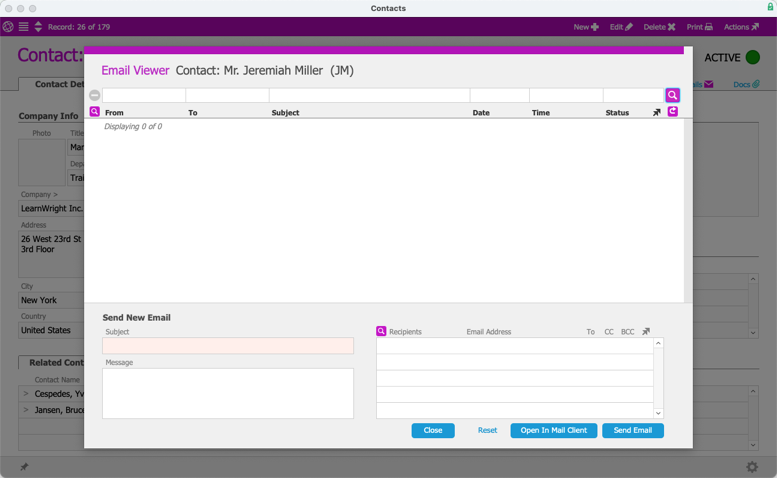Click the From filter field

pyautogui.click(x=144, y=95)
